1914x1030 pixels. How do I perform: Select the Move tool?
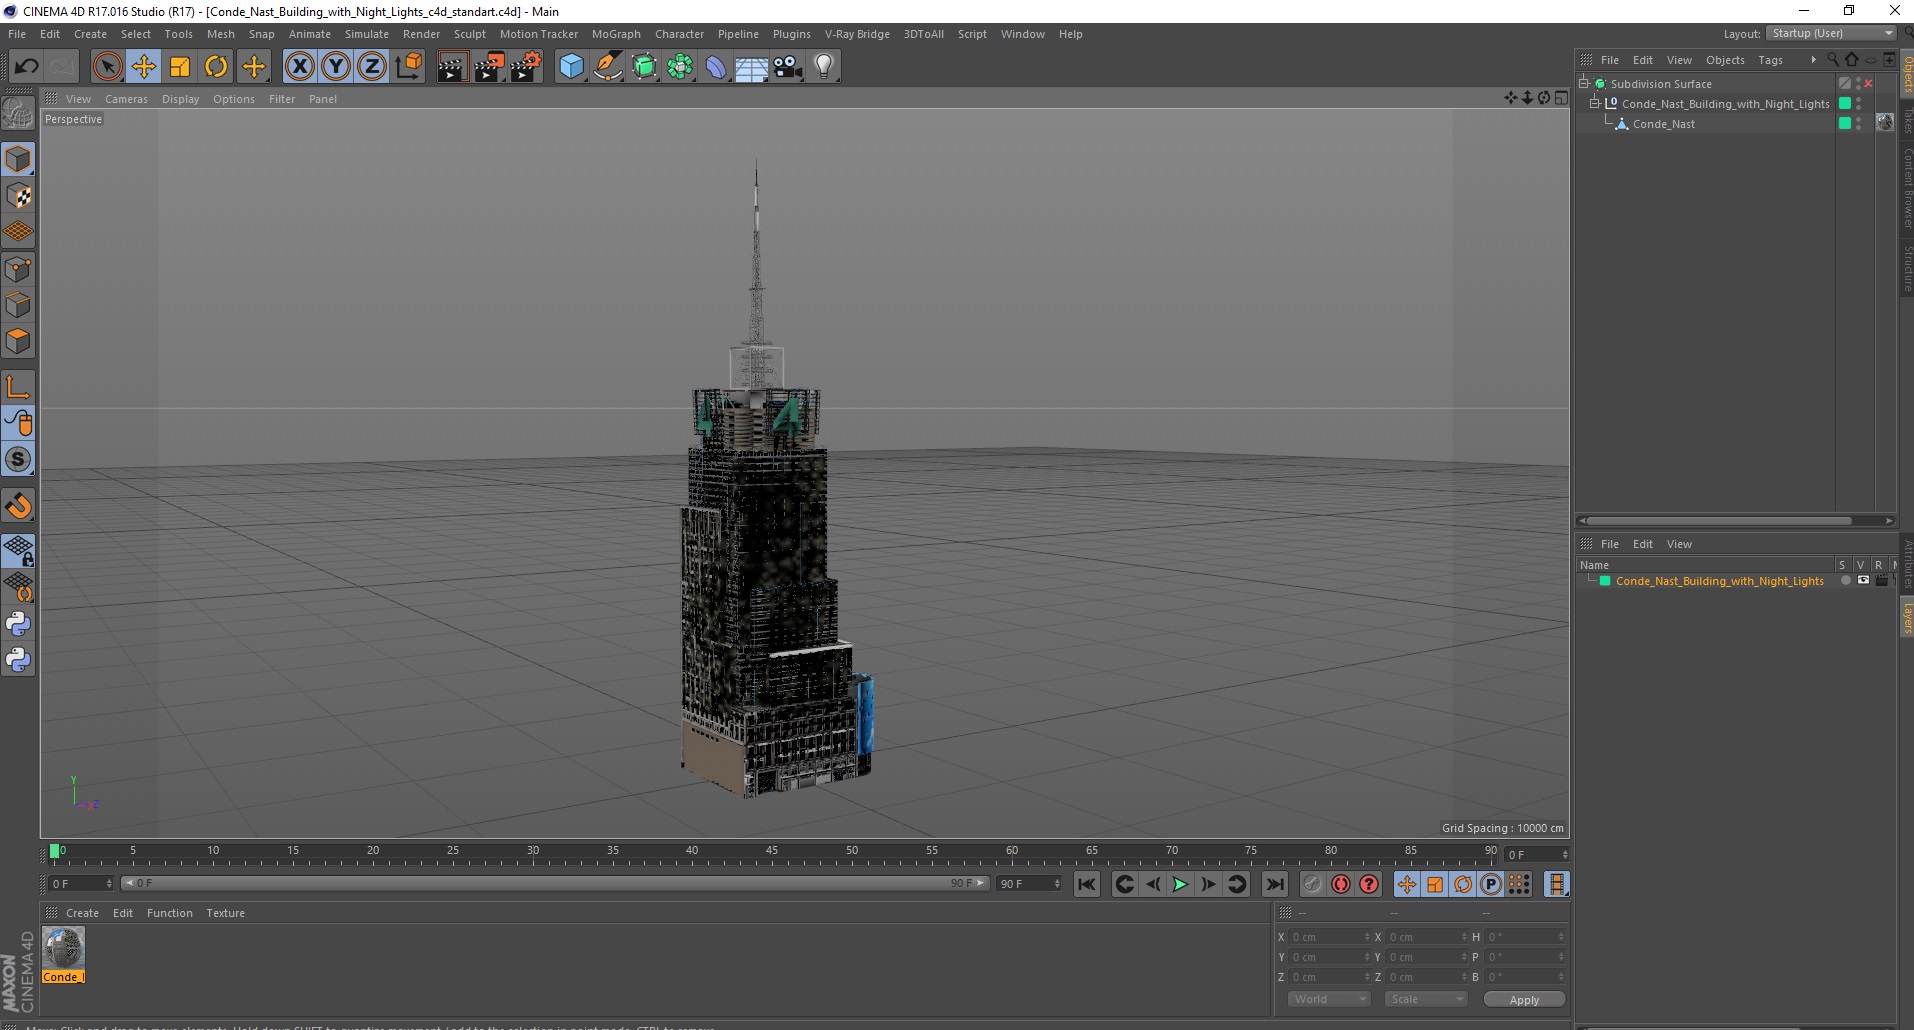pos(144,67)
